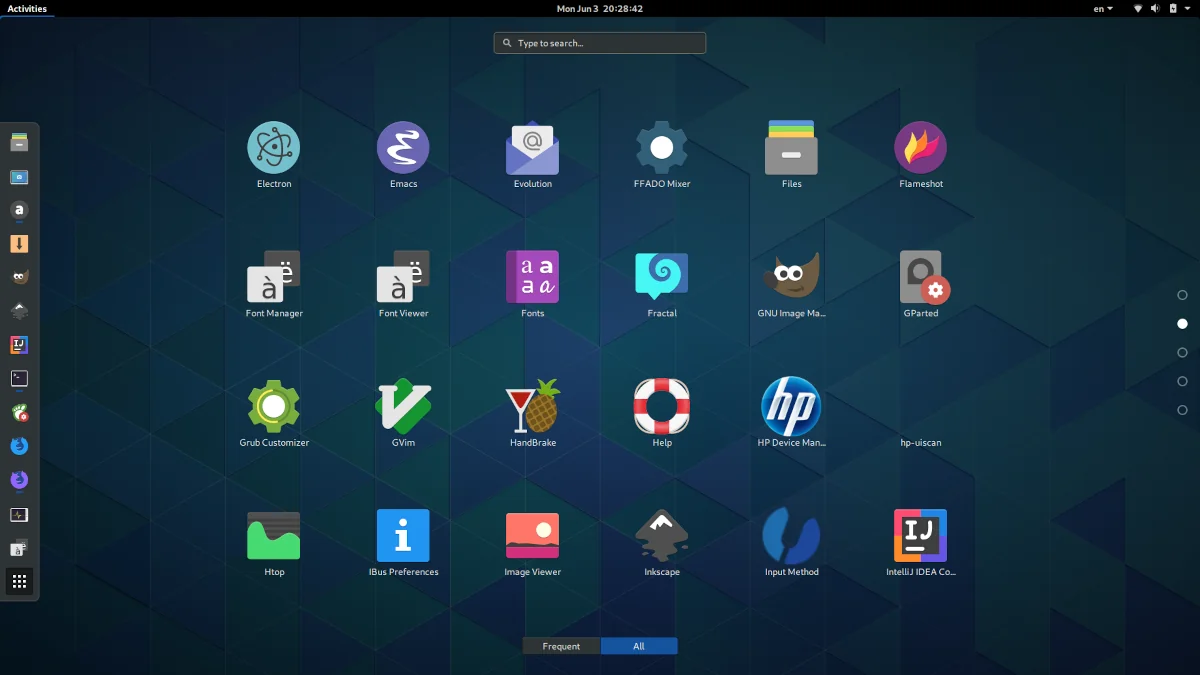Open the clock and calendar menu
Viewport: 1200px width, 675px height.
(599, 8)
